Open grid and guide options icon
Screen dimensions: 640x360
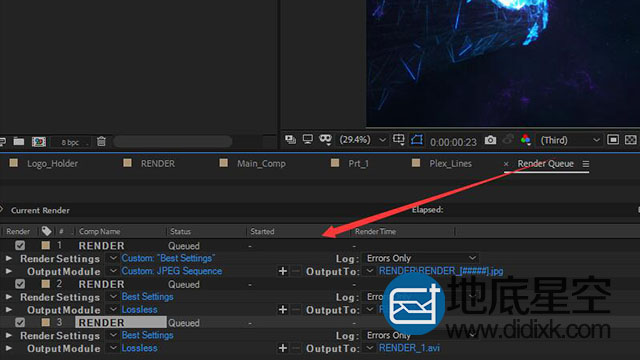tap(398, 140)
